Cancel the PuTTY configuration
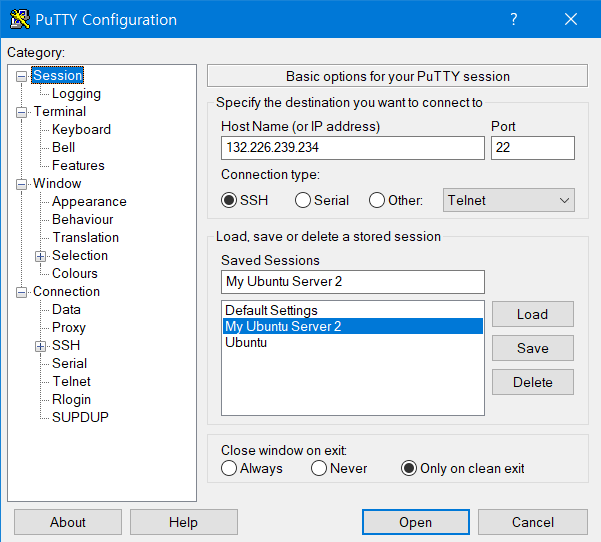The image size is (601, 542). (533, 522)
